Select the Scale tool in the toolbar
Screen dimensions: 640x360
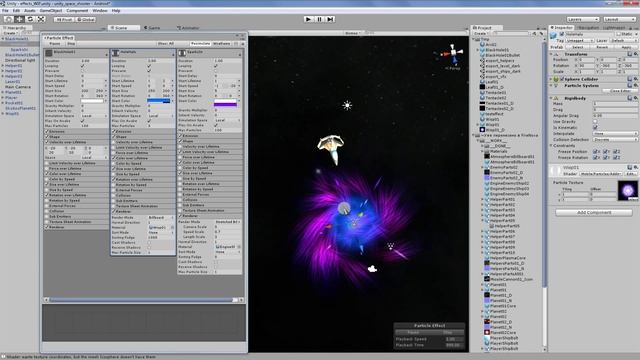41,19
